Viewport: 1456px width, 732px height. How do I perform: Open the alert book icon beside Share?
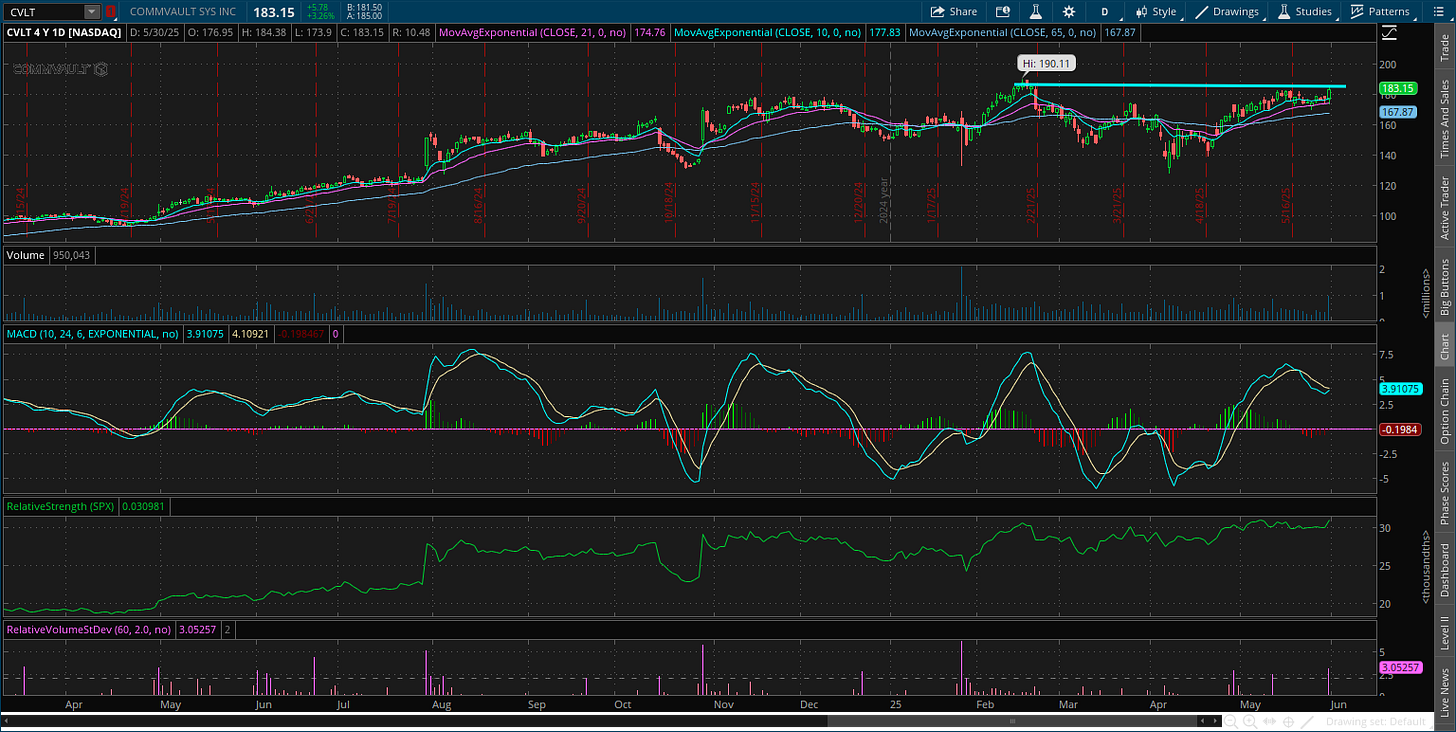(1003, 12)
